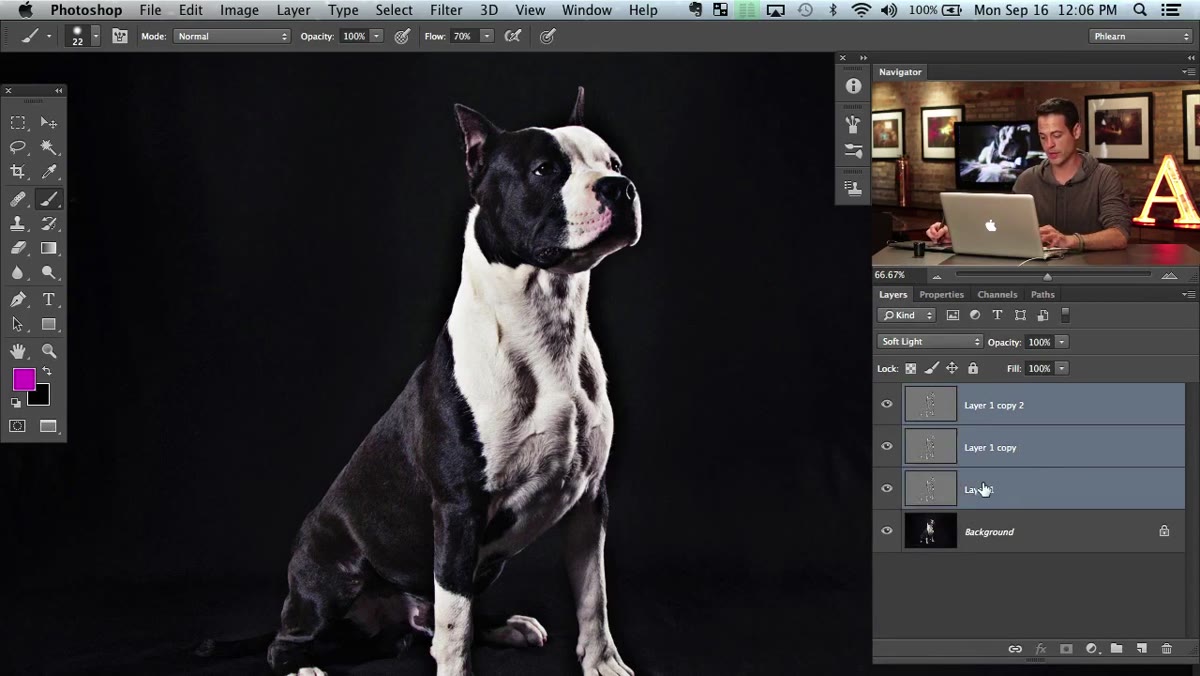This screenshot has height=676, width=1200.
Task: Select the Magic Wand tool
Action: point(48,147)
